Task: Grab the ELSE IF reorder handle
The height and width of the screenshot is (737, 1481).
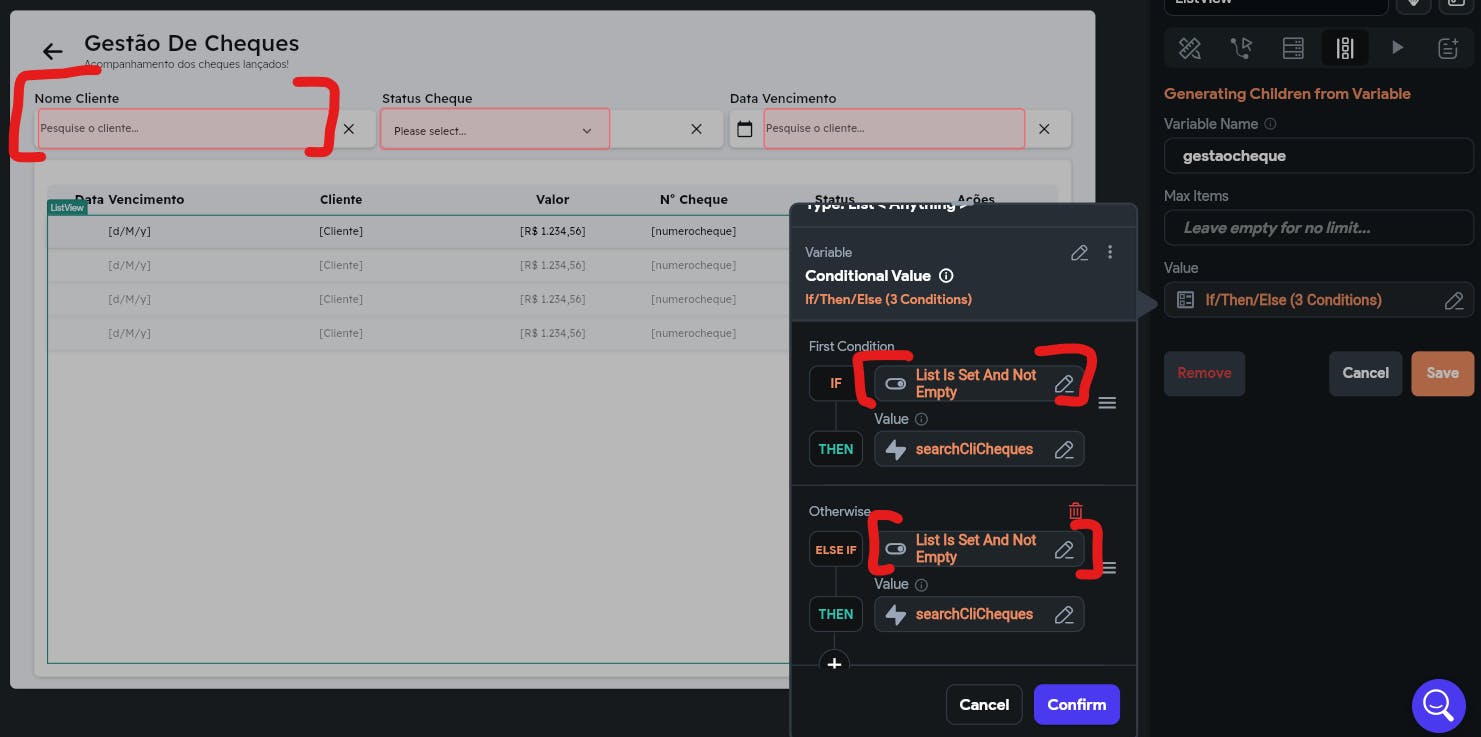Action: pyautogui.click(x=1107, y=568)
